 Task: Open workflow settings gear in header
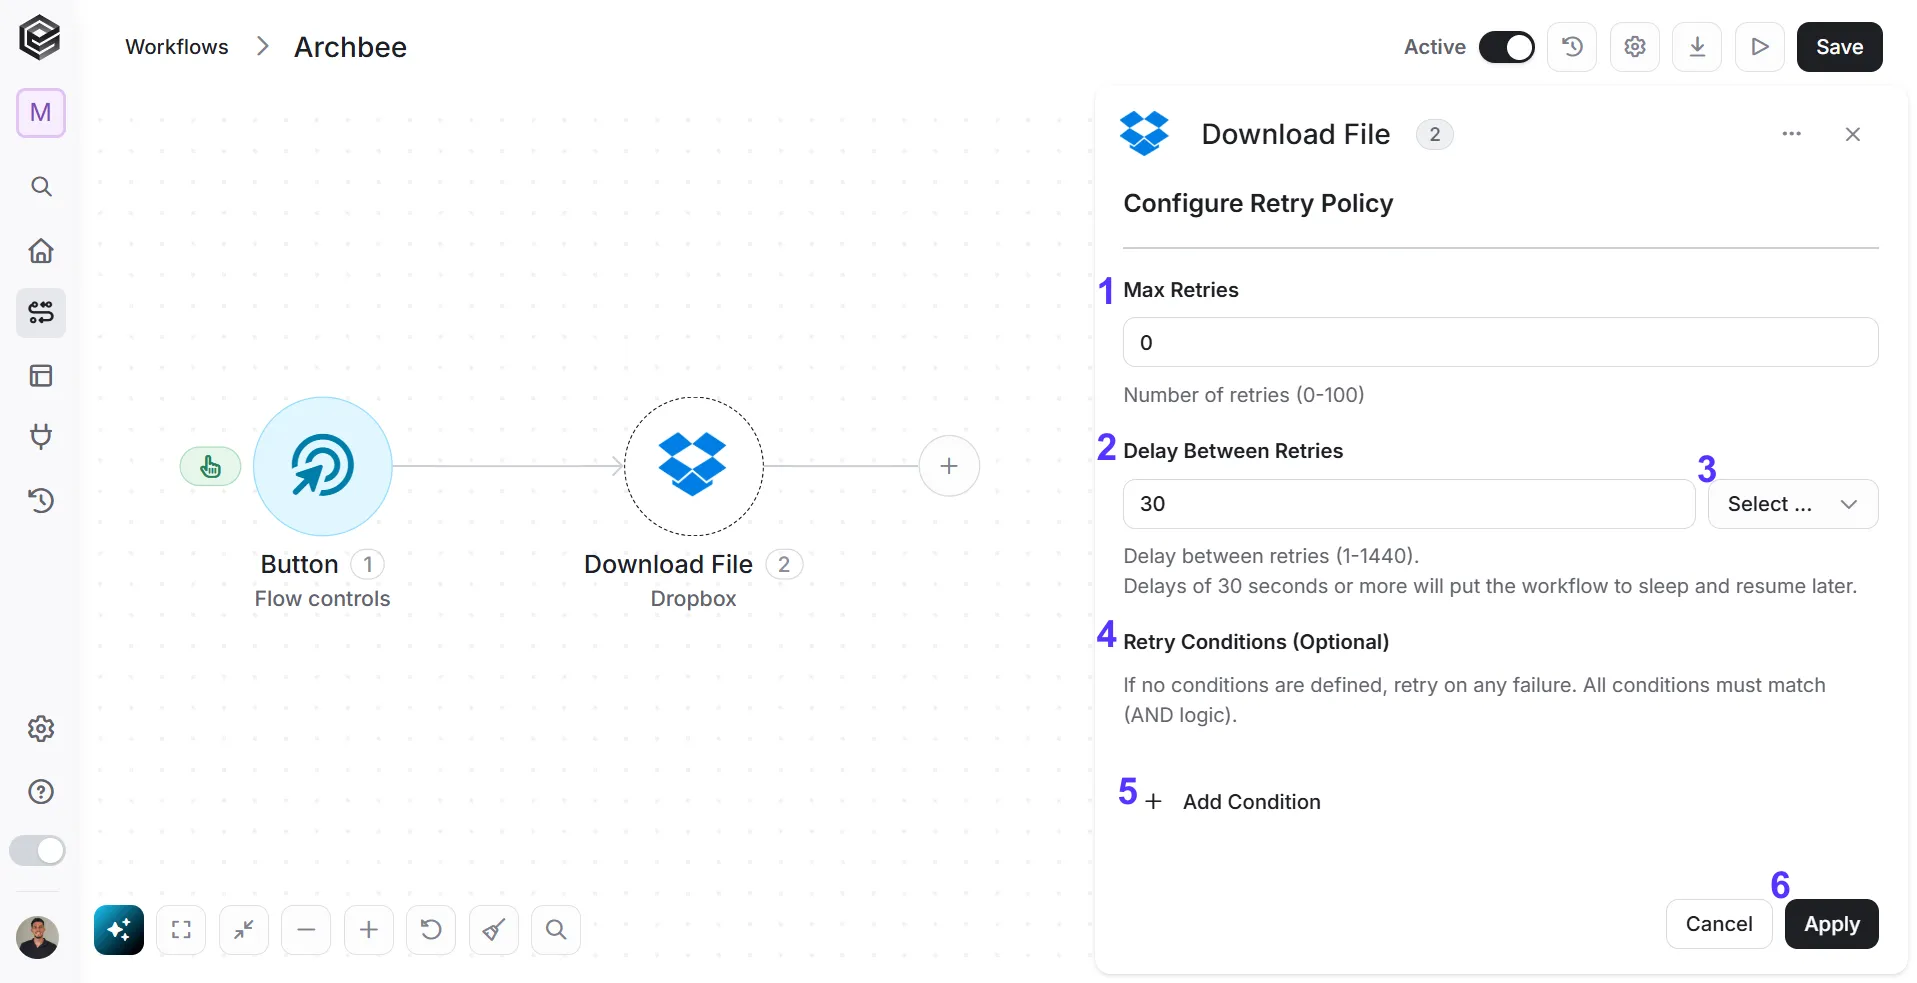[x=1635, y=47]
